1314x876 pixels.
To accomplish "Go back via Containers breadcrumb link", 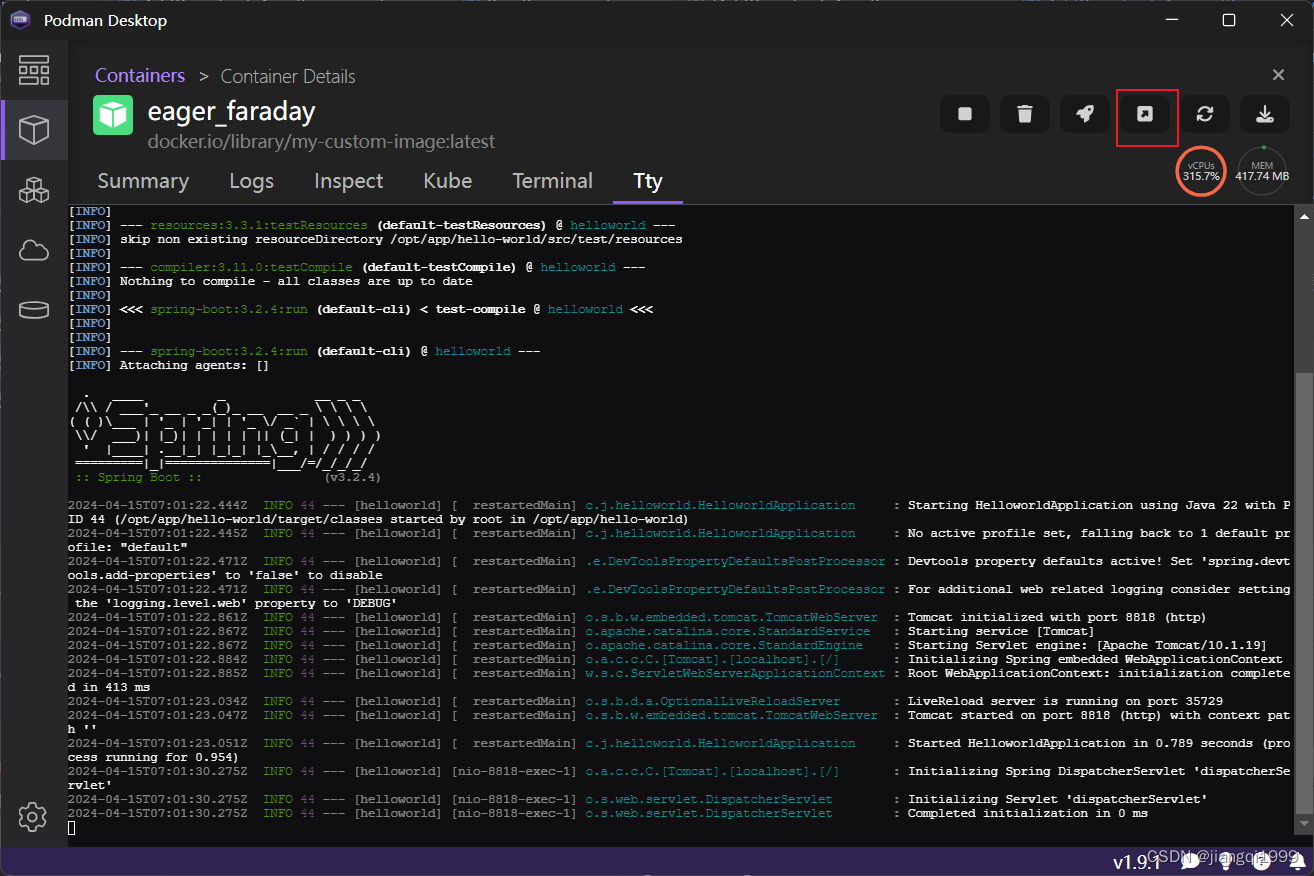I will click(140, 76).
